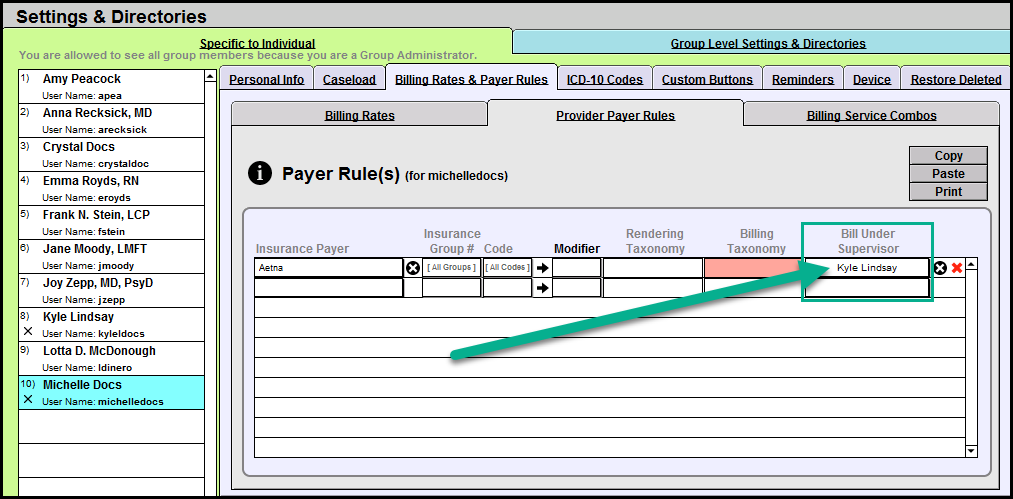
Task: Click the X mark beside Michelle Docs in the user list
Action: pyautogui.click(x=28, y=399)
